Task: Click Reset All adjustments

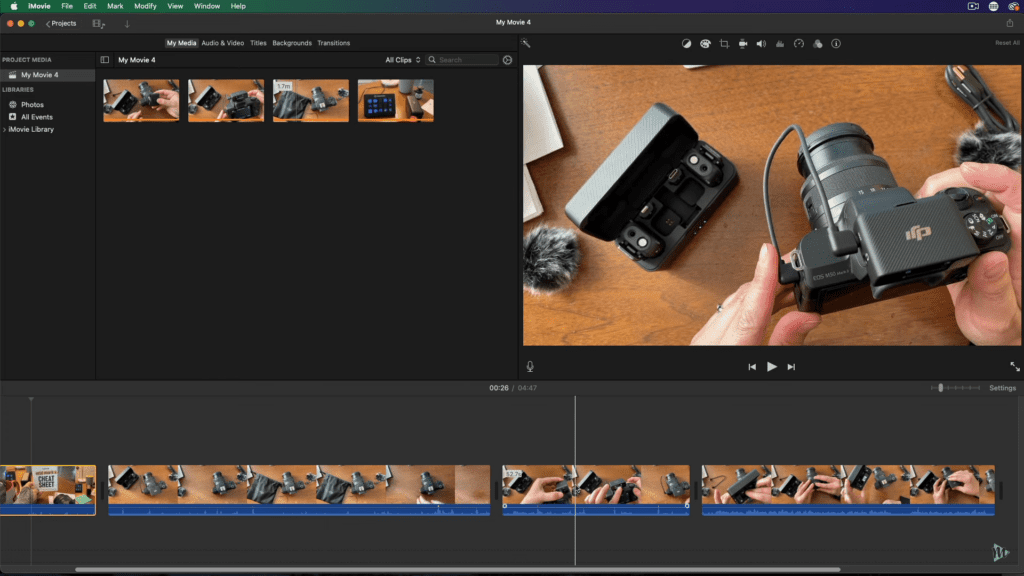Action: coord(1007,43)
